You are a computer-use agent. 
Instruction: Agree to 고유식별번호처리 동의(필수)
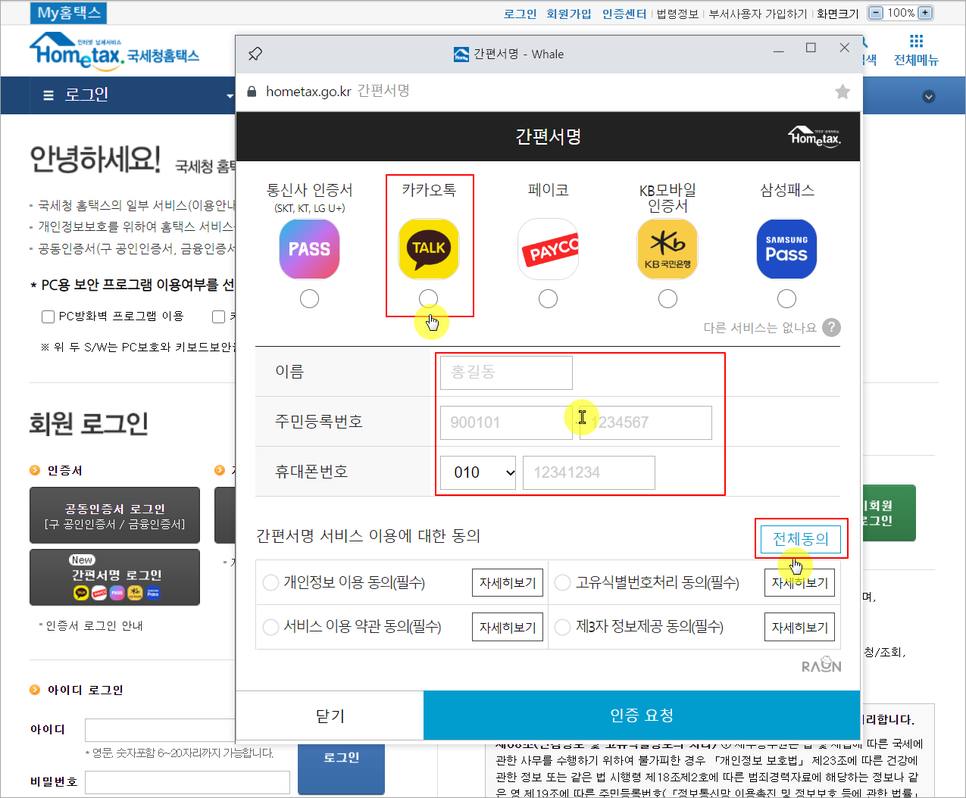(x=562, y=582)
